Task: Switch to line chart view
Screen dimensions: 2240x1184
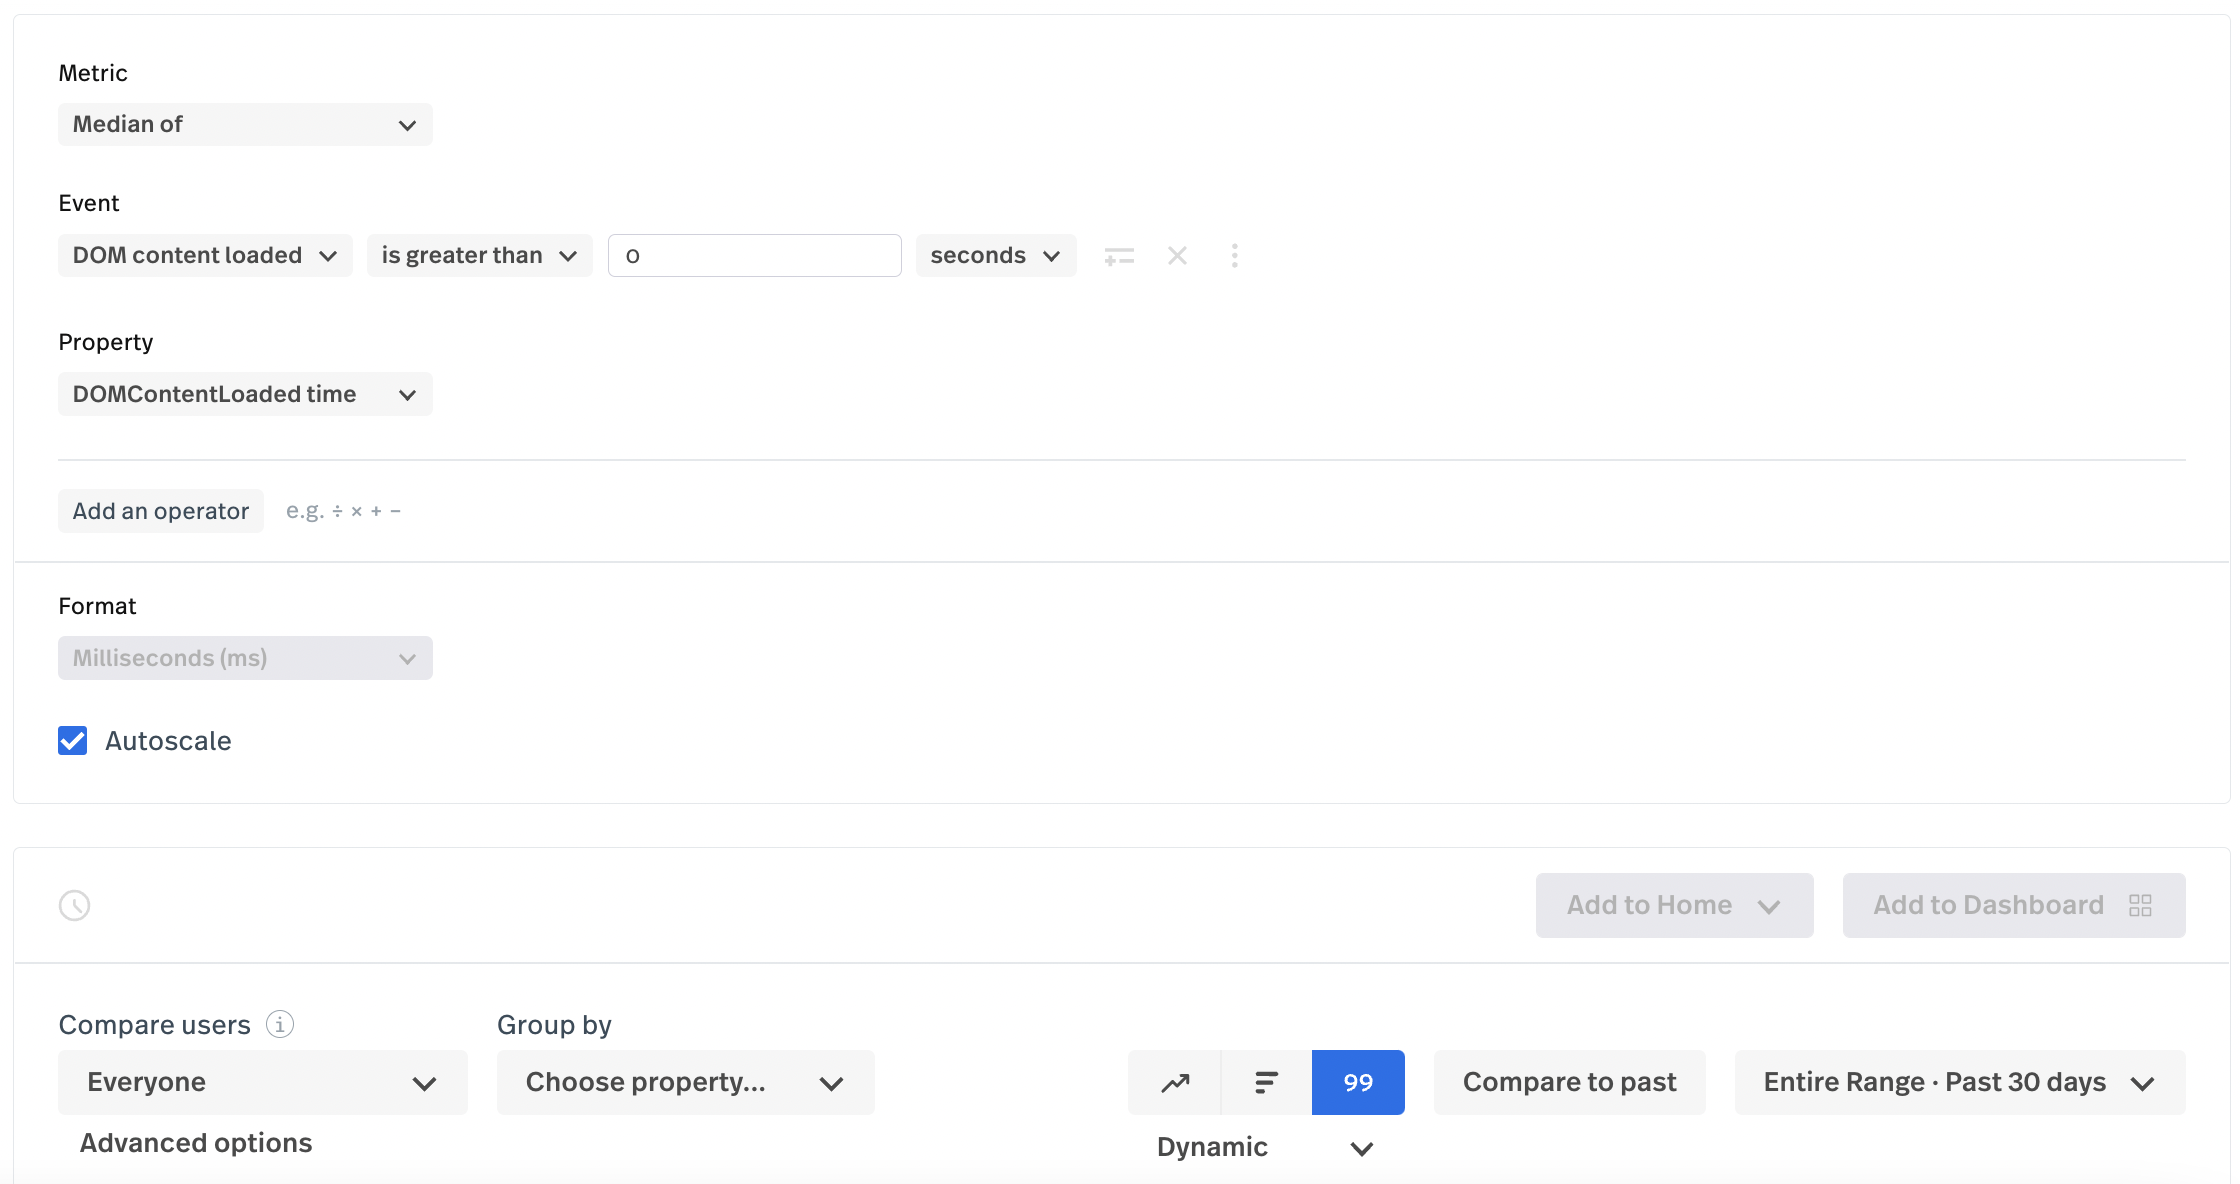Action: pyautogui.click(x=1175, y=1082)
